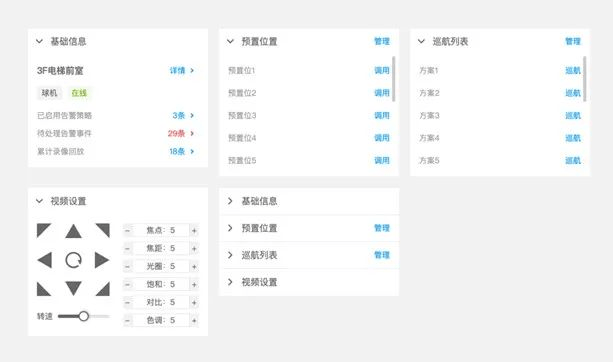
Task: Start 巡航 for 方案1
Action: pyautogui.click(x=573, y=70)
